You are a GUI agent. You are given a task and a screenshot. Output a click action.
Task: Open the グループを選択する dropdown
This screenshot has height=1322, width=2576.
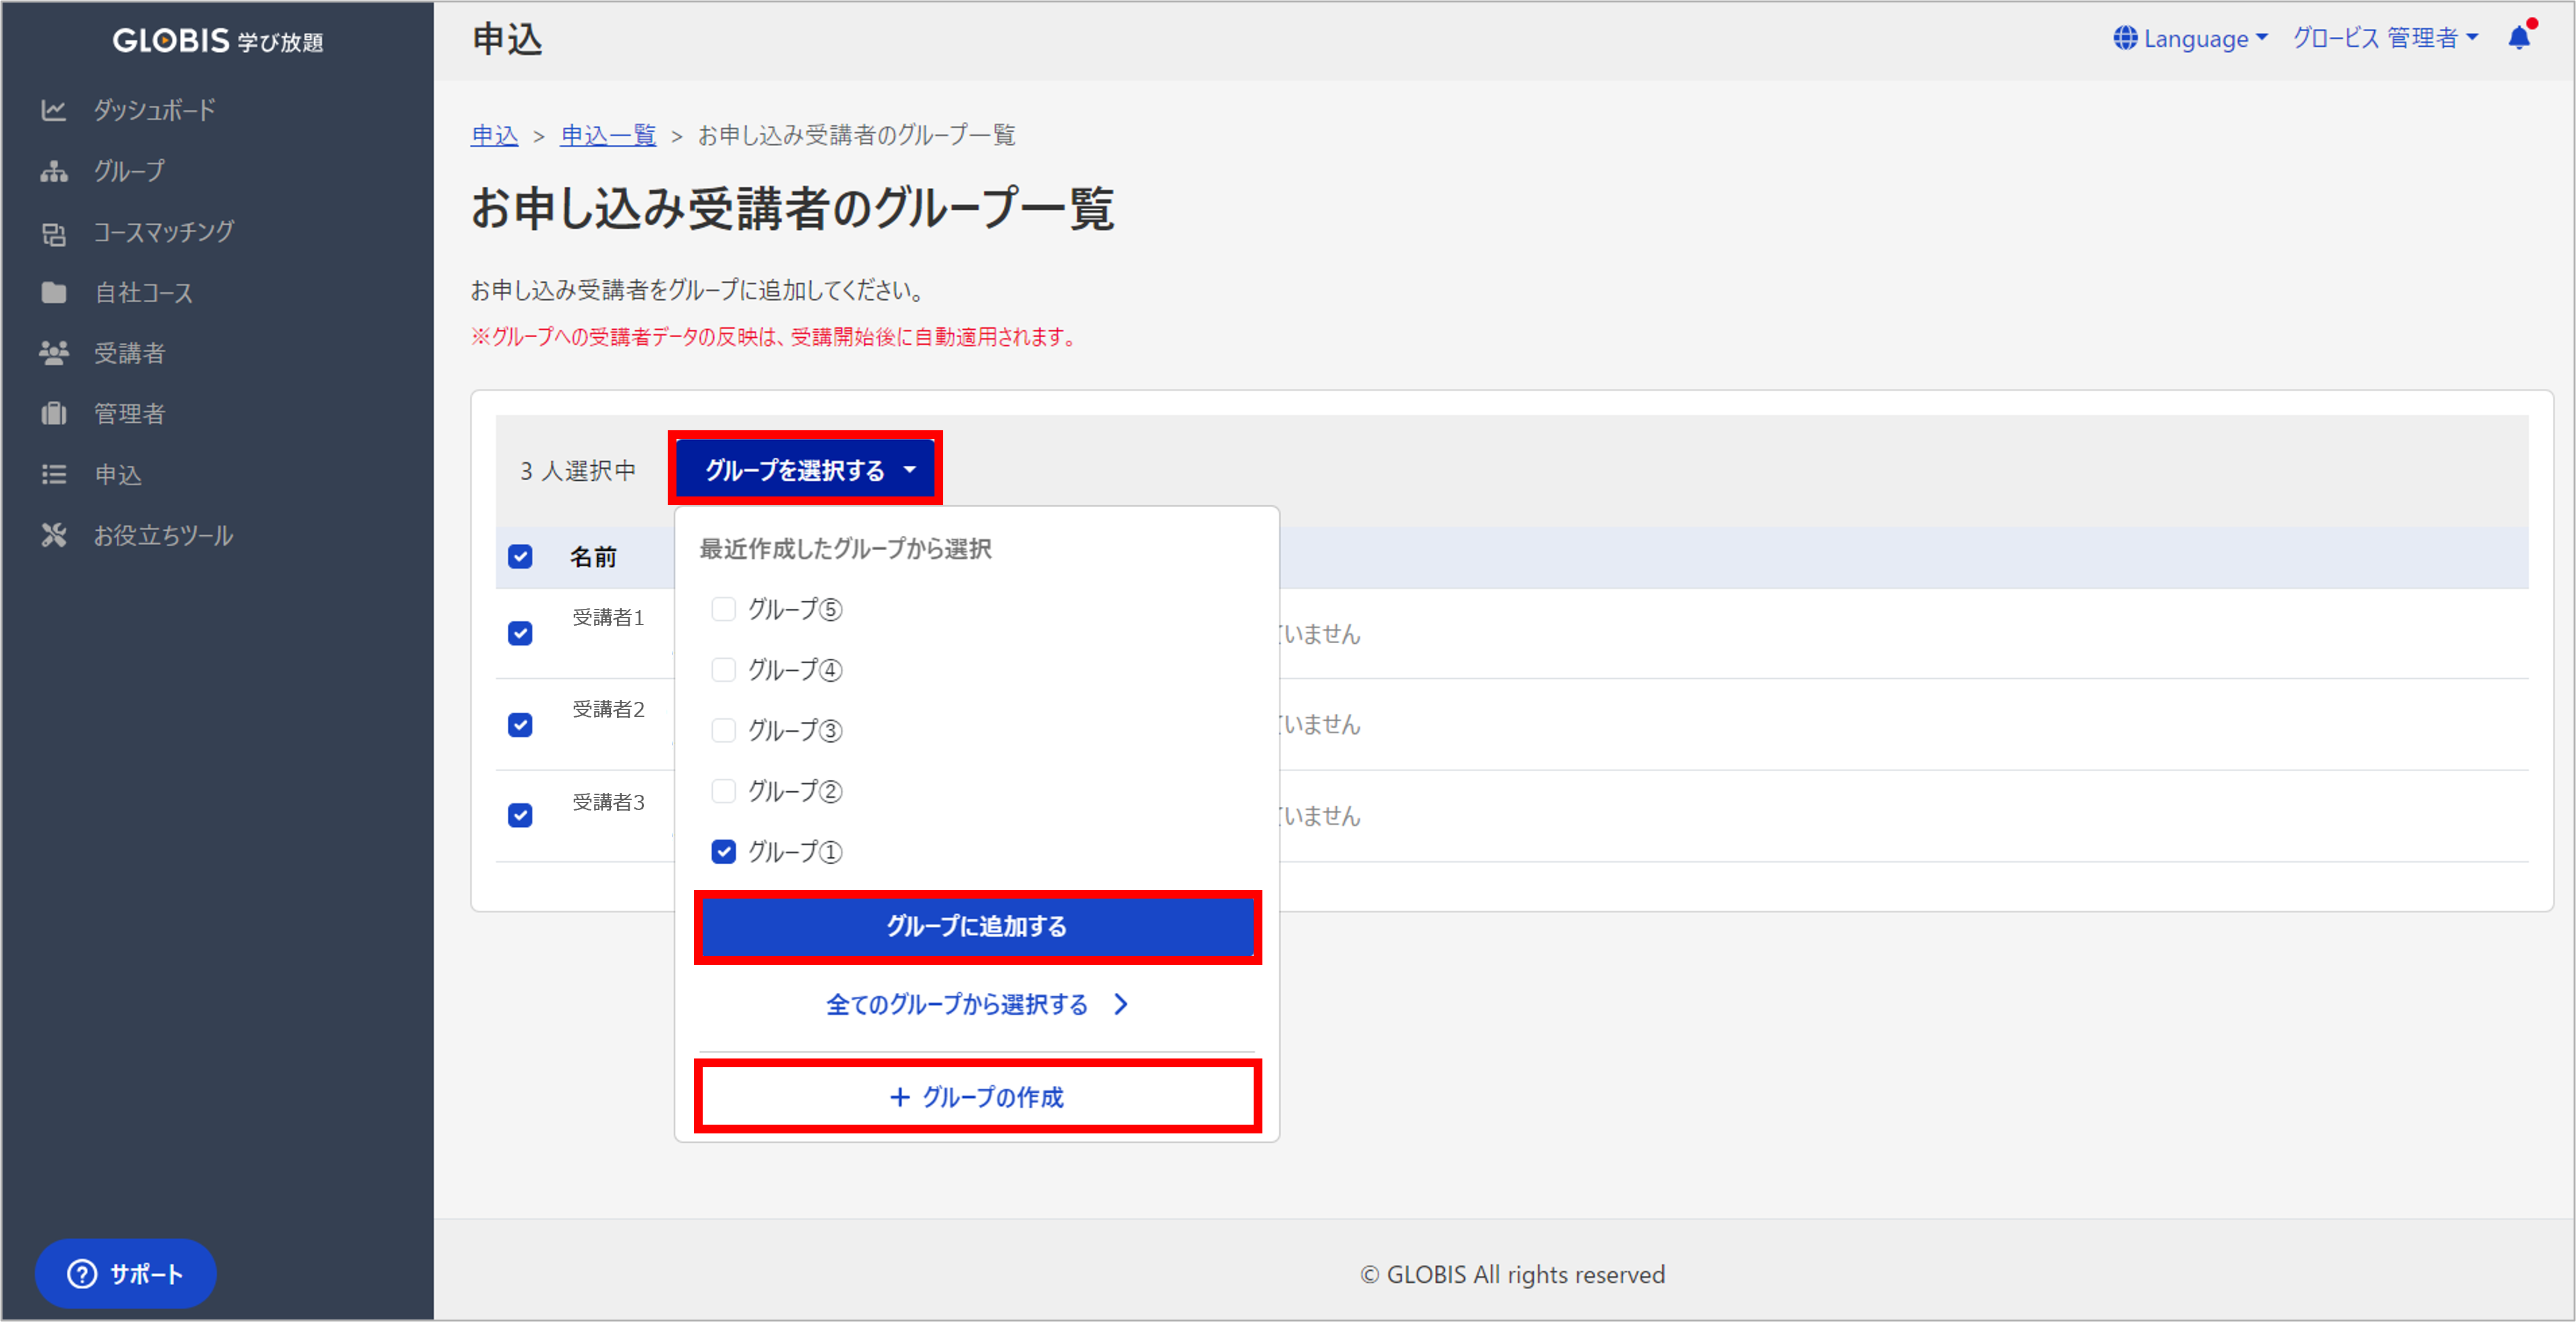[x=806, y=469]
